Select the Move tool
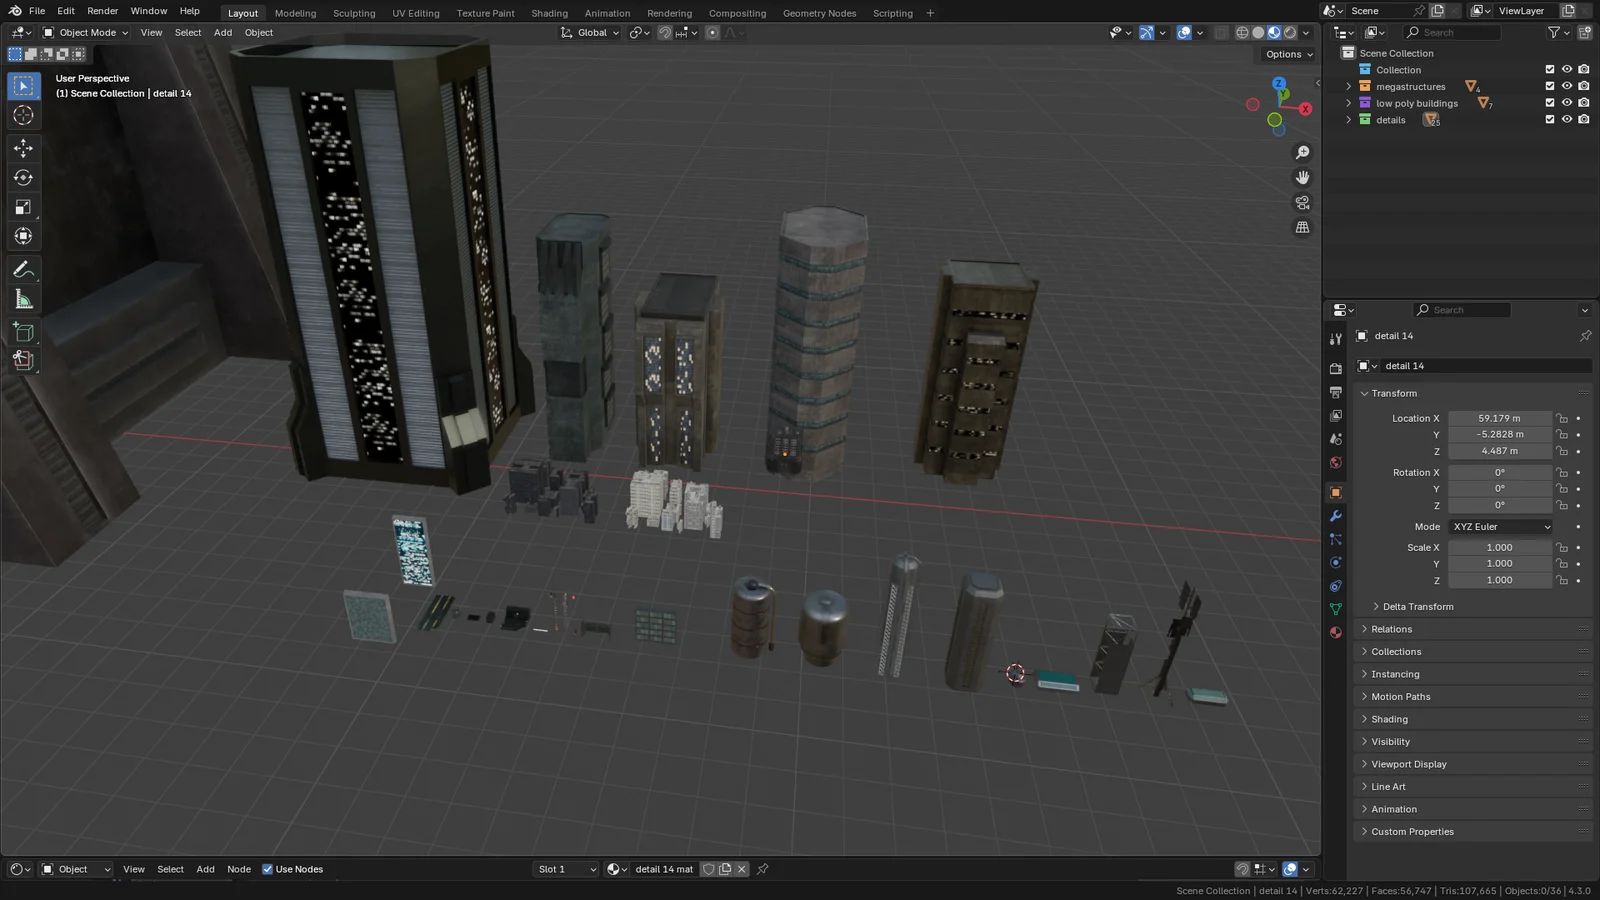 click(23, 148)
